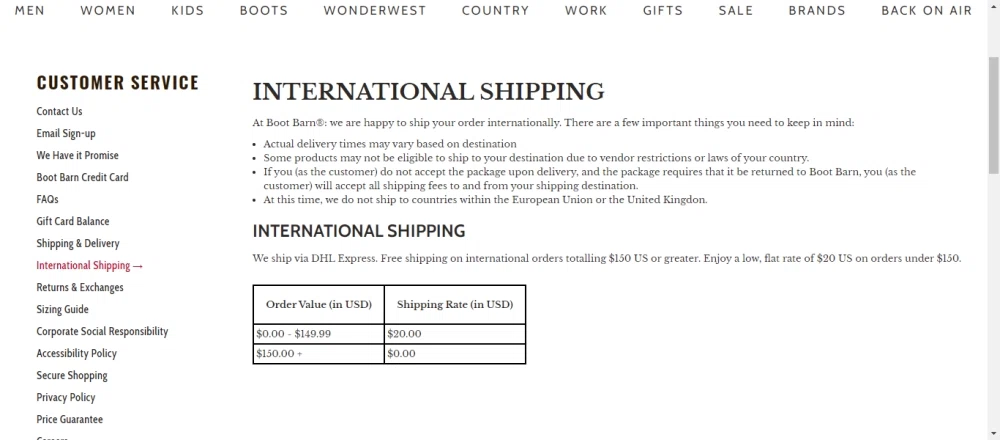The height and width of the screenshot is (440, 1000).
Task: Go to Email Sign-up page
Action: pyautogui.click(x=66, y=133)
